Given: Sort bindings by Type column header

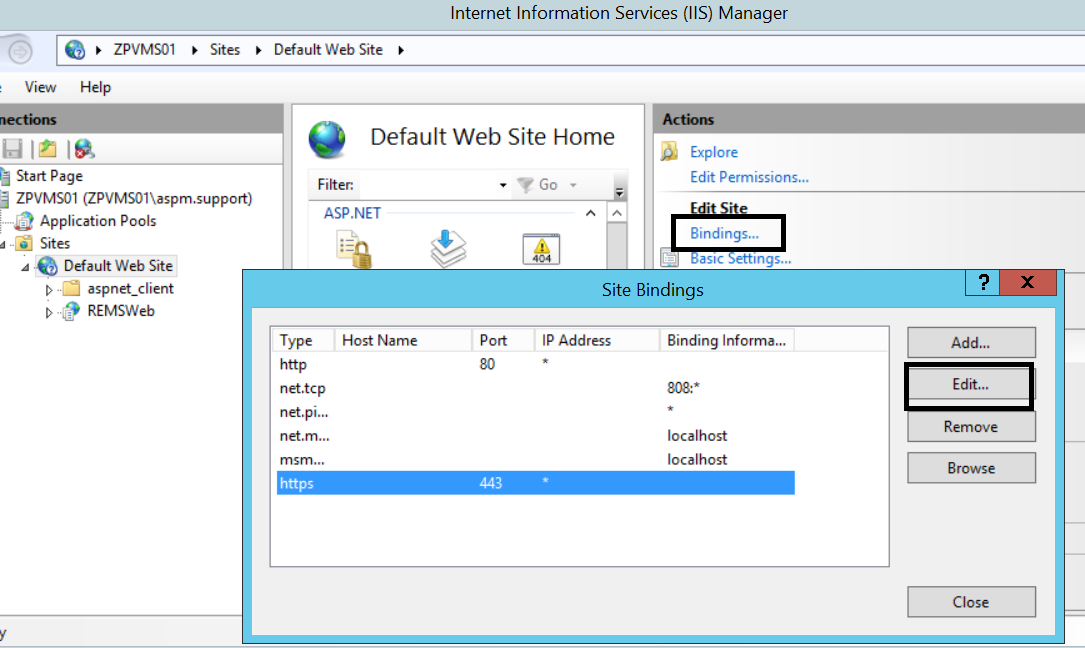Looking at the screenshot, I should (302, 340).
